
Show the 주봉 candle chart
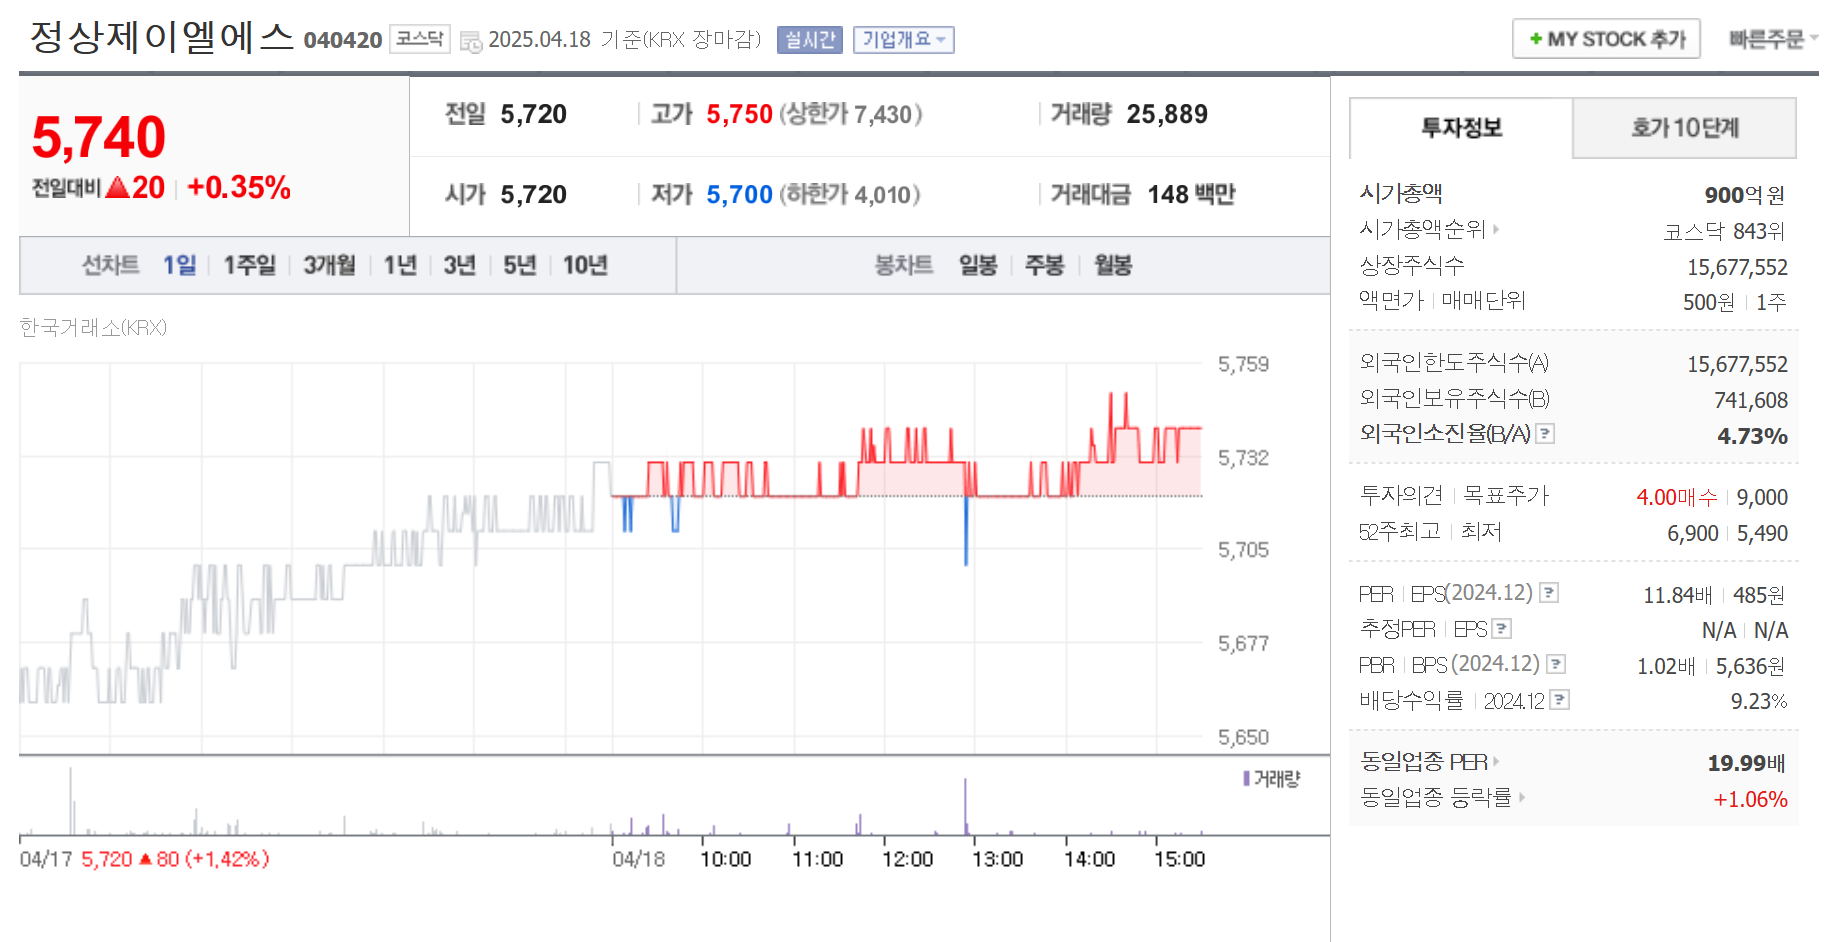click(x=1045, y=265)
